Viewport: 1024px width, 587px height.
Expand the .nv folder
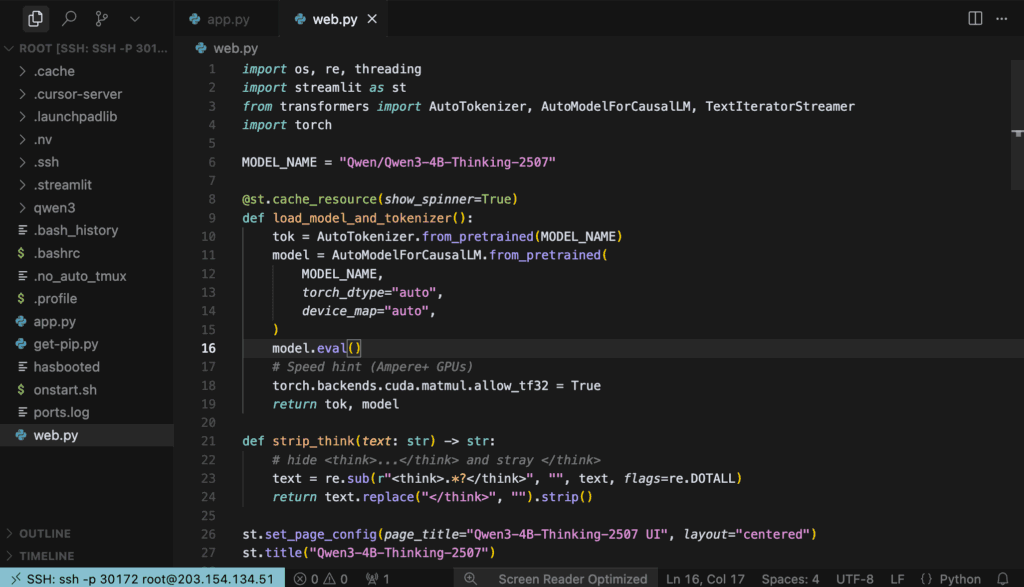click(87, 140)
